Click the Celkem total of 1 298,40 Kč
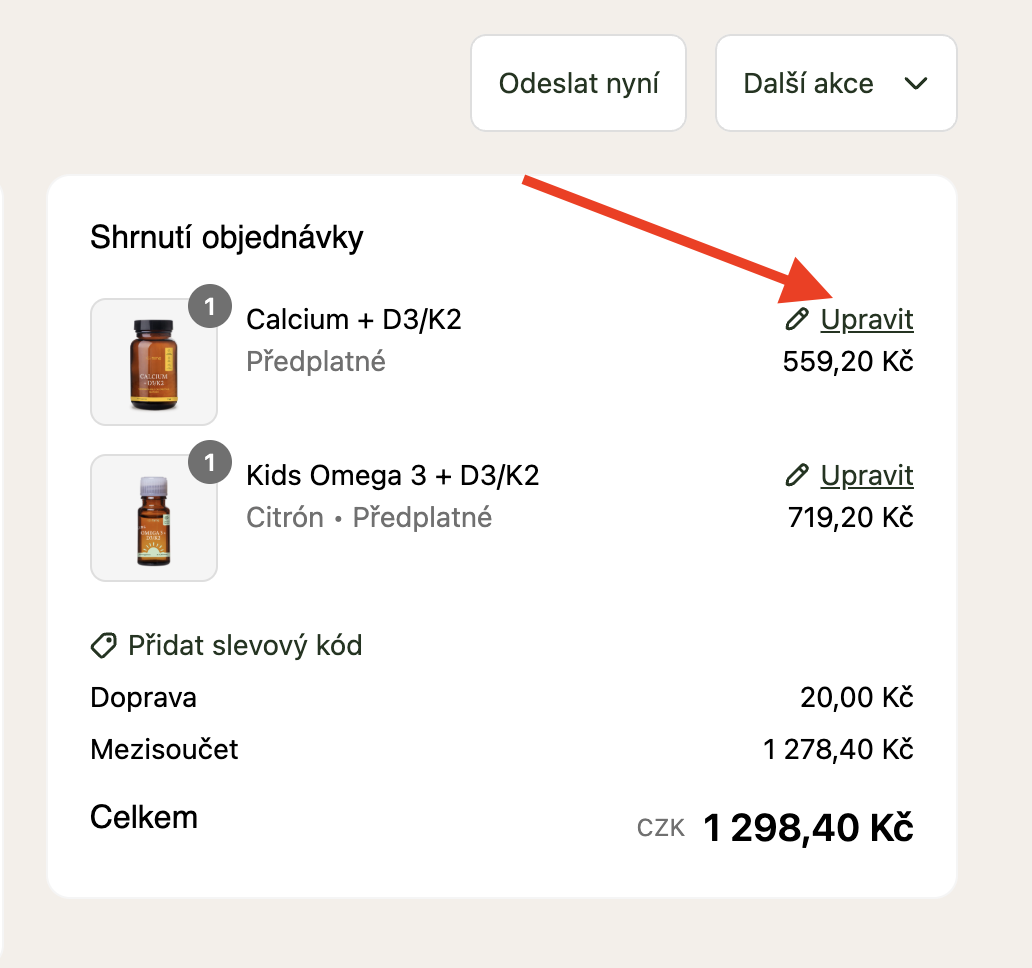The width and height of the screenshot is (1032, 968). 808,828
